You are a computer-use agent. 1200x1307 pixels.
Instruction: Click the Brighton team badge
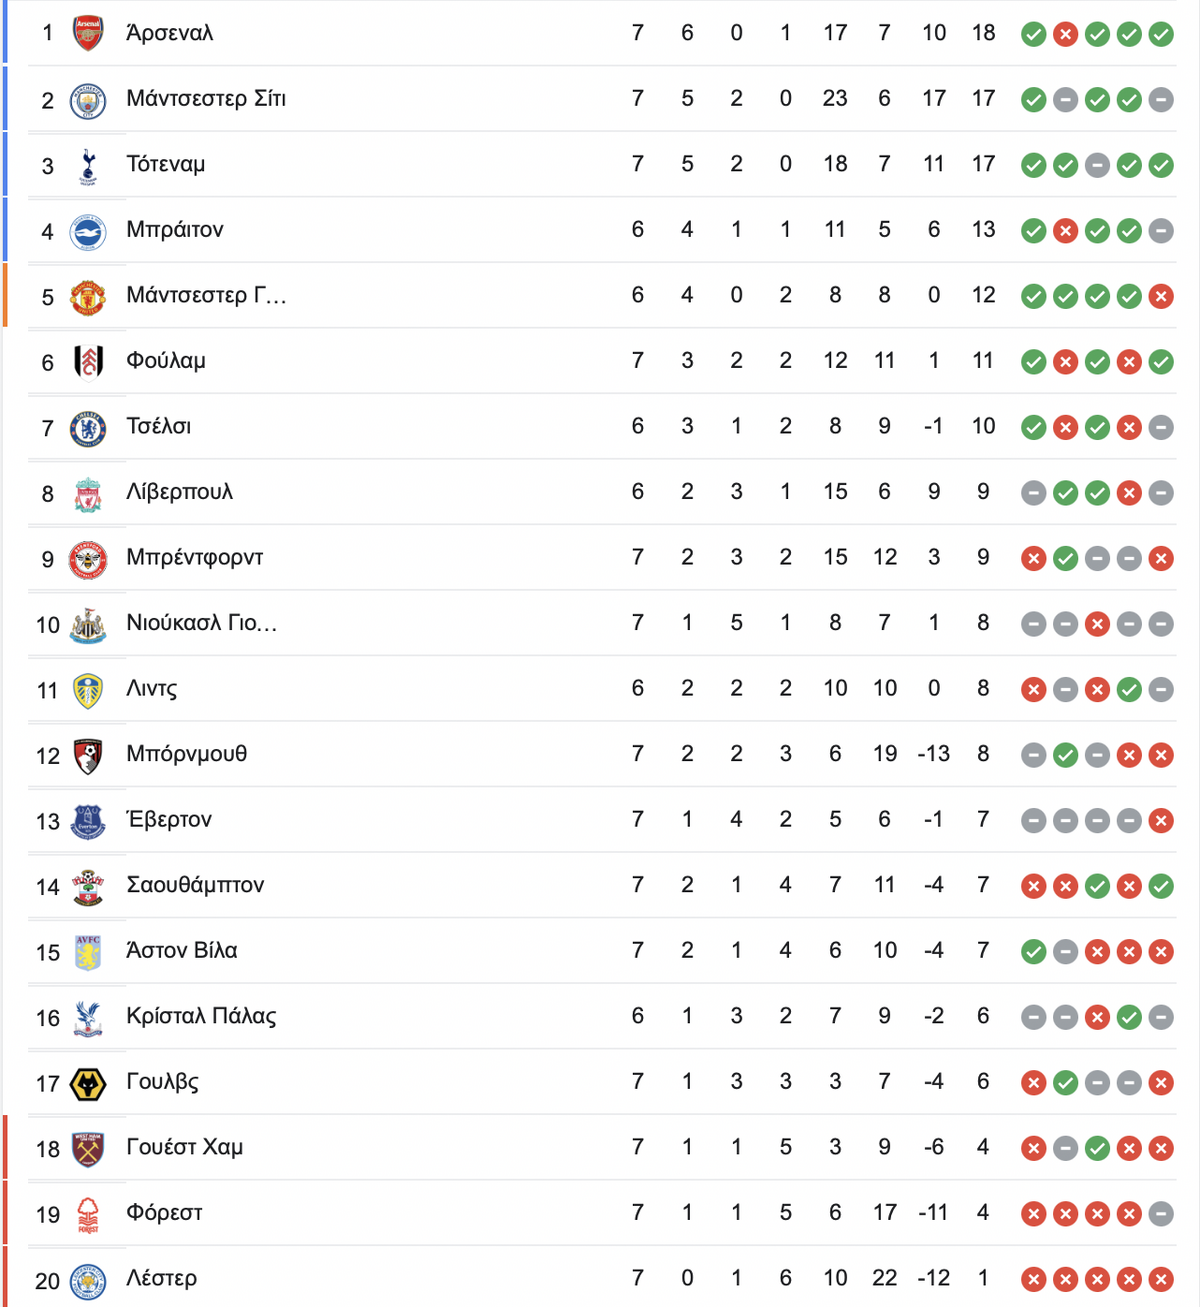point(88,232)
